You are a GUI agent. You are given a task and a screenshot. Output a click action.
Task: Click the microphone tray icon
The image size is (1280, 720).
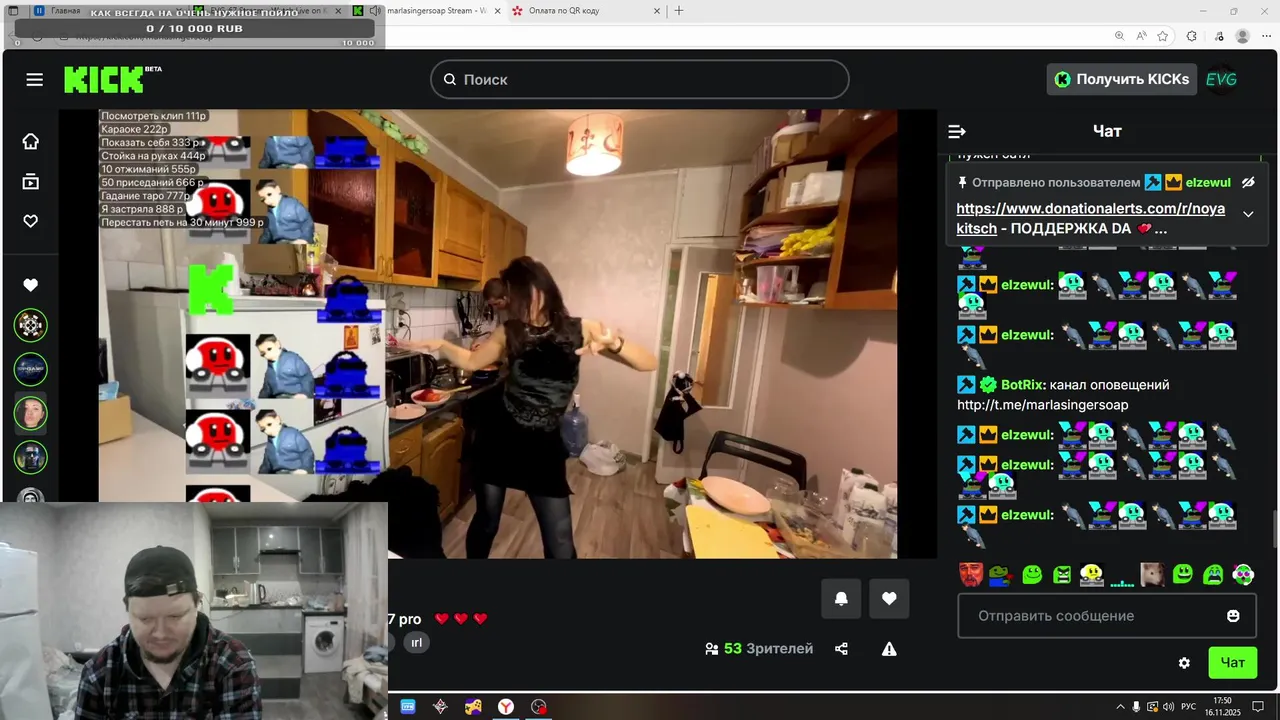(x=1136, y=706)
